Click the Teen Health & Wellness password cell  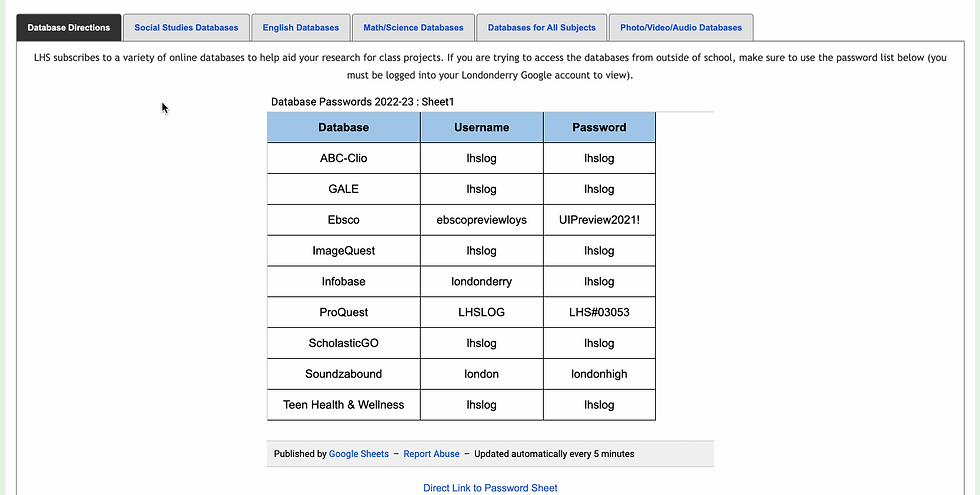(599, 404)
